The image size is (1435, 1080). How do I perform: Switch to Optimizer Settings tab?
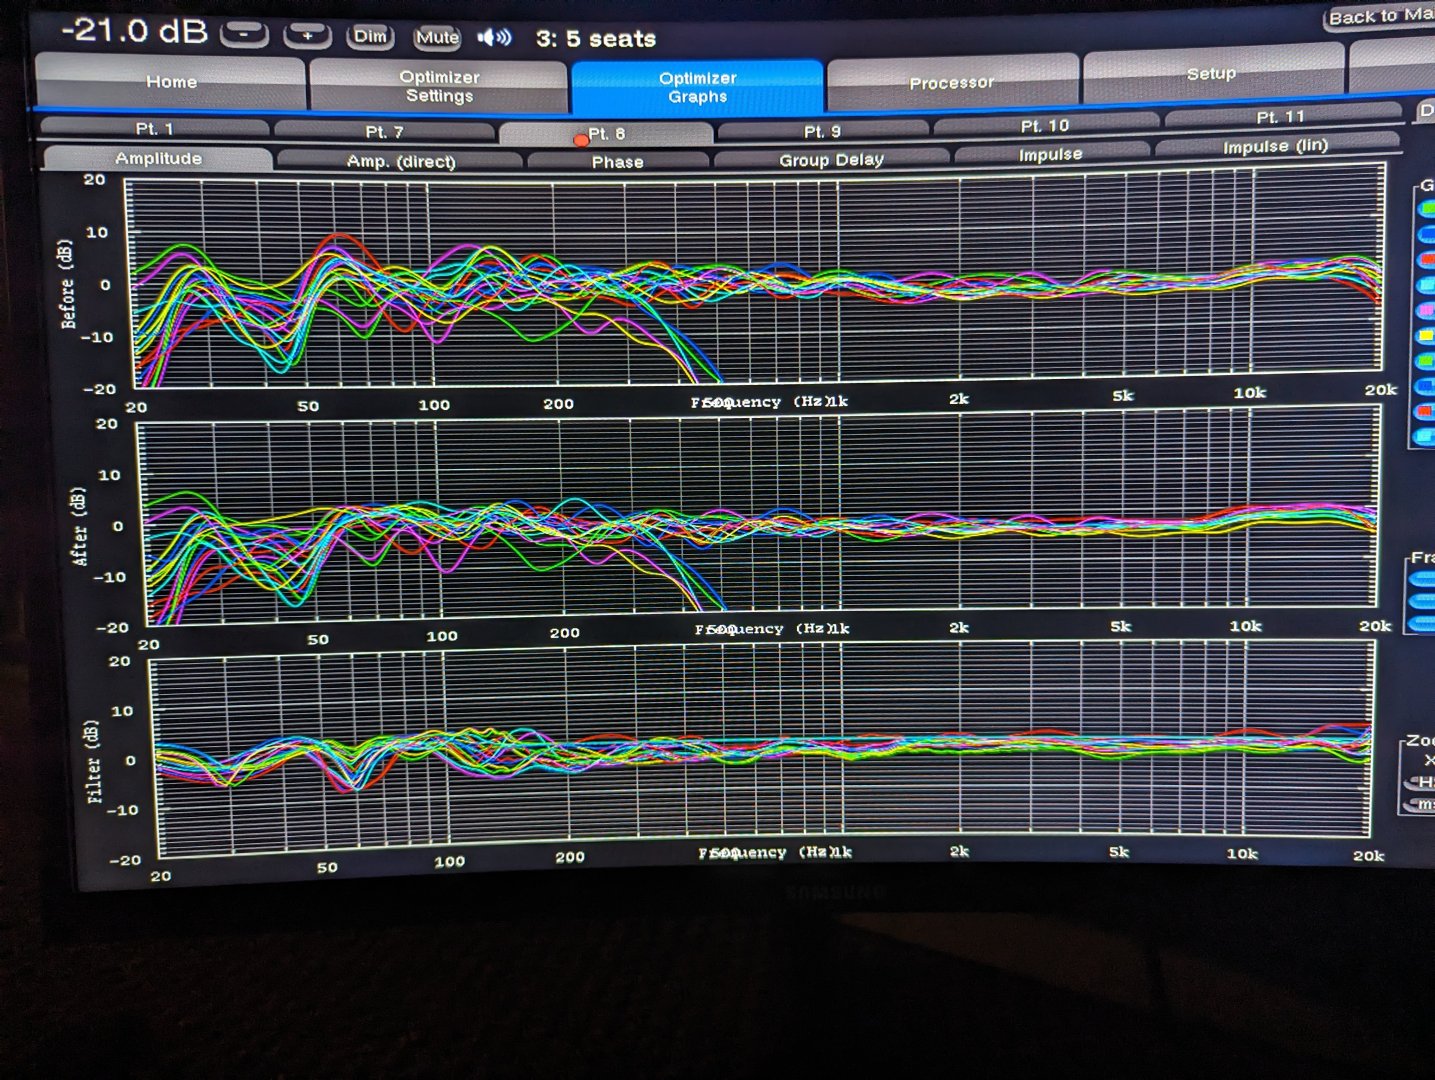click(439, 87)
